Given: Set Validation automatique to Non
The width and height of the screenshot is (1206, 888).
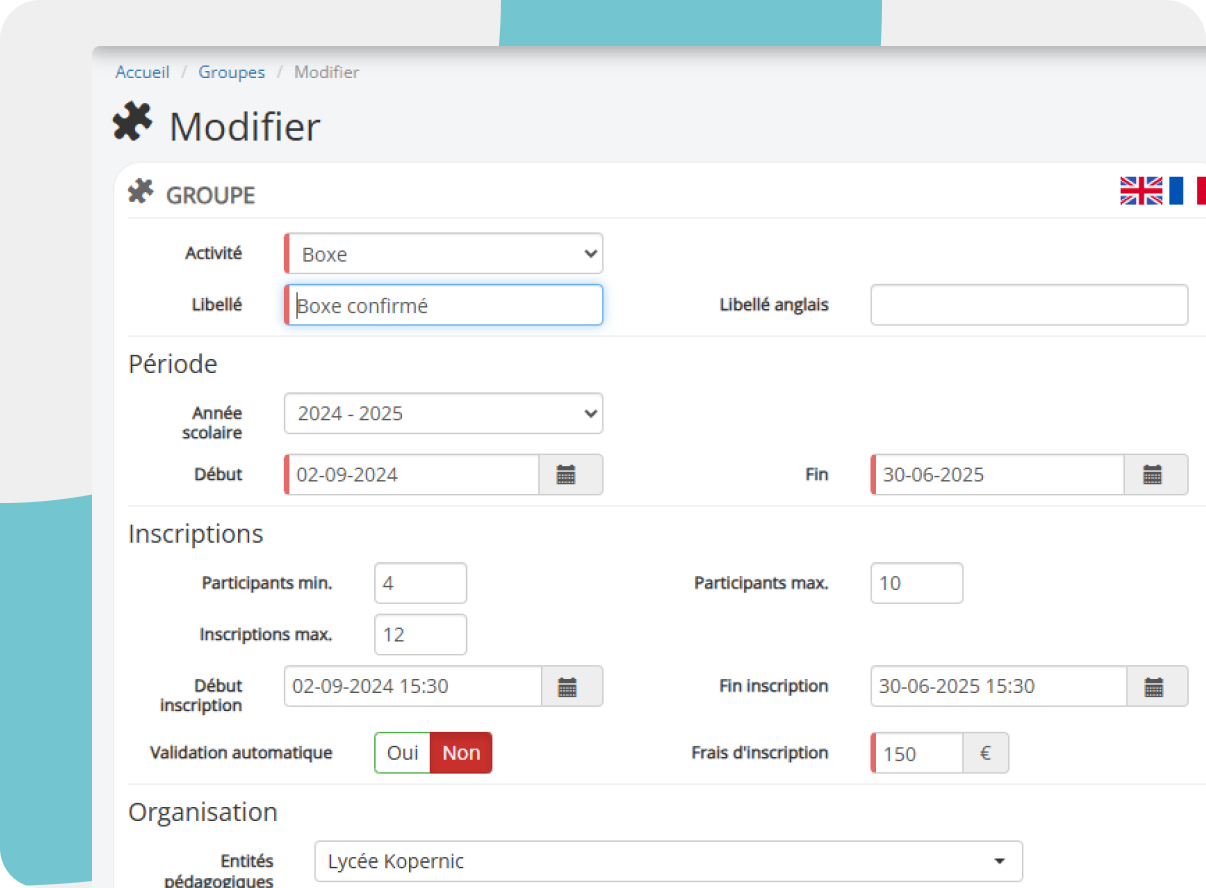Looking at the screenshot, I should [x=461, y=753].
